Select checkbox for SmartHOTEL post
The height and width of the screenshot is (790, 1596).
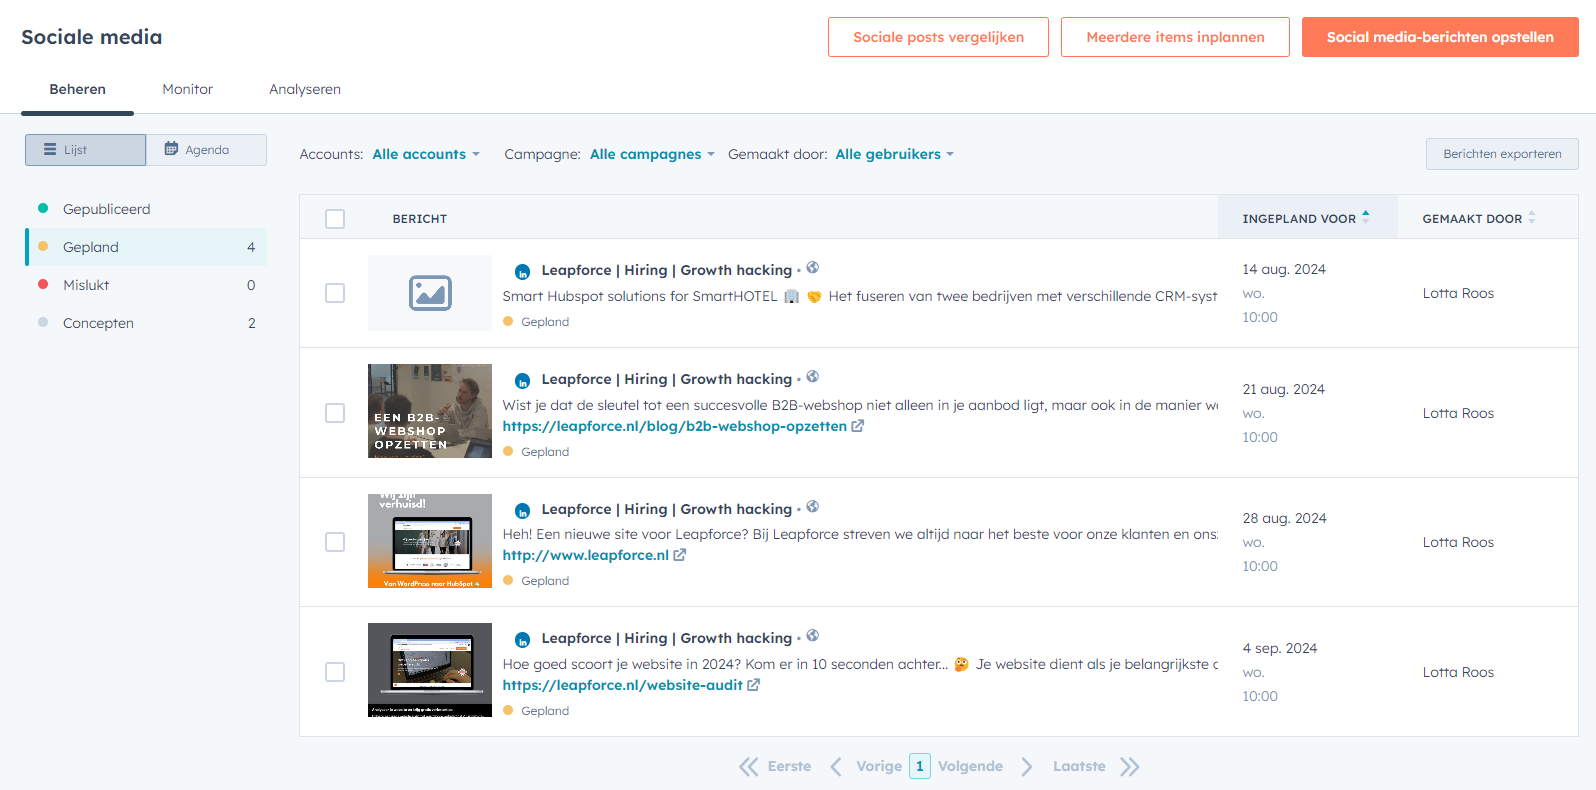coord(335,293)
